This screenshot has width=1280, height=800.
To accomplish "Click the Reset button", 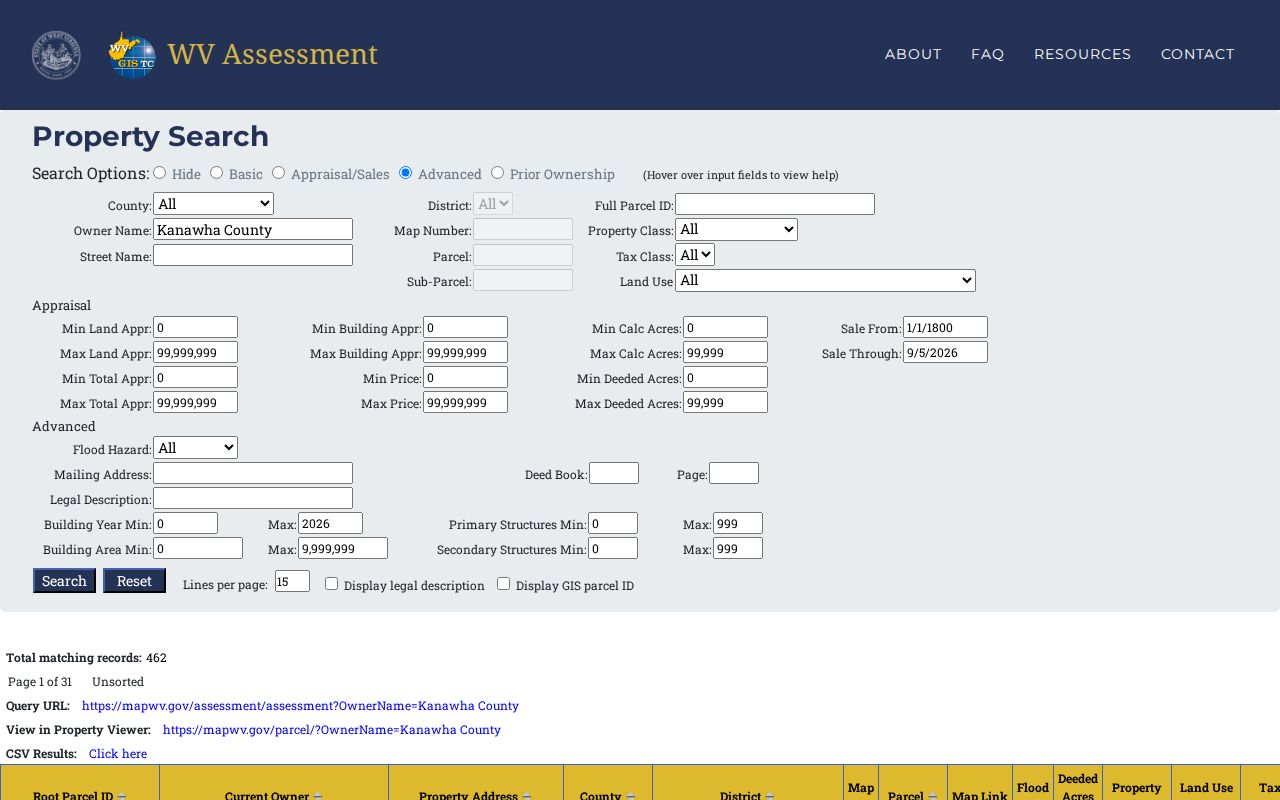I will pyautogui.click(x=134, y=581).
